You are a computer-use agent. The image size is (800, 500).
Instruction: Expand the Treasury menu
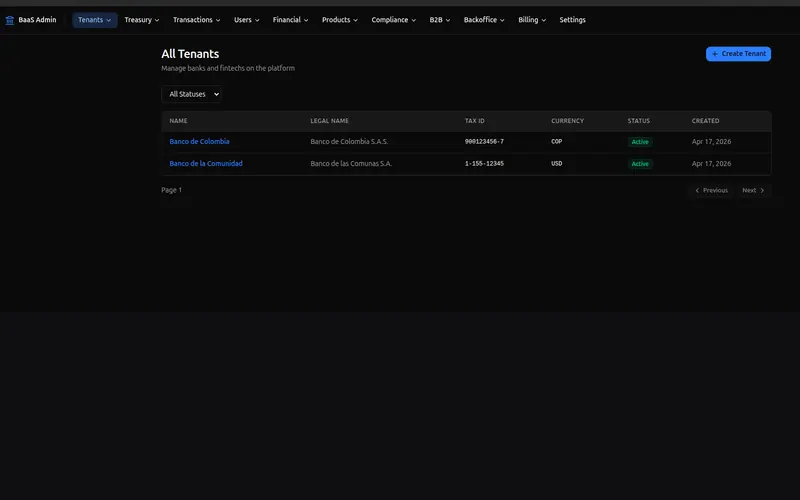click(142, 20)
